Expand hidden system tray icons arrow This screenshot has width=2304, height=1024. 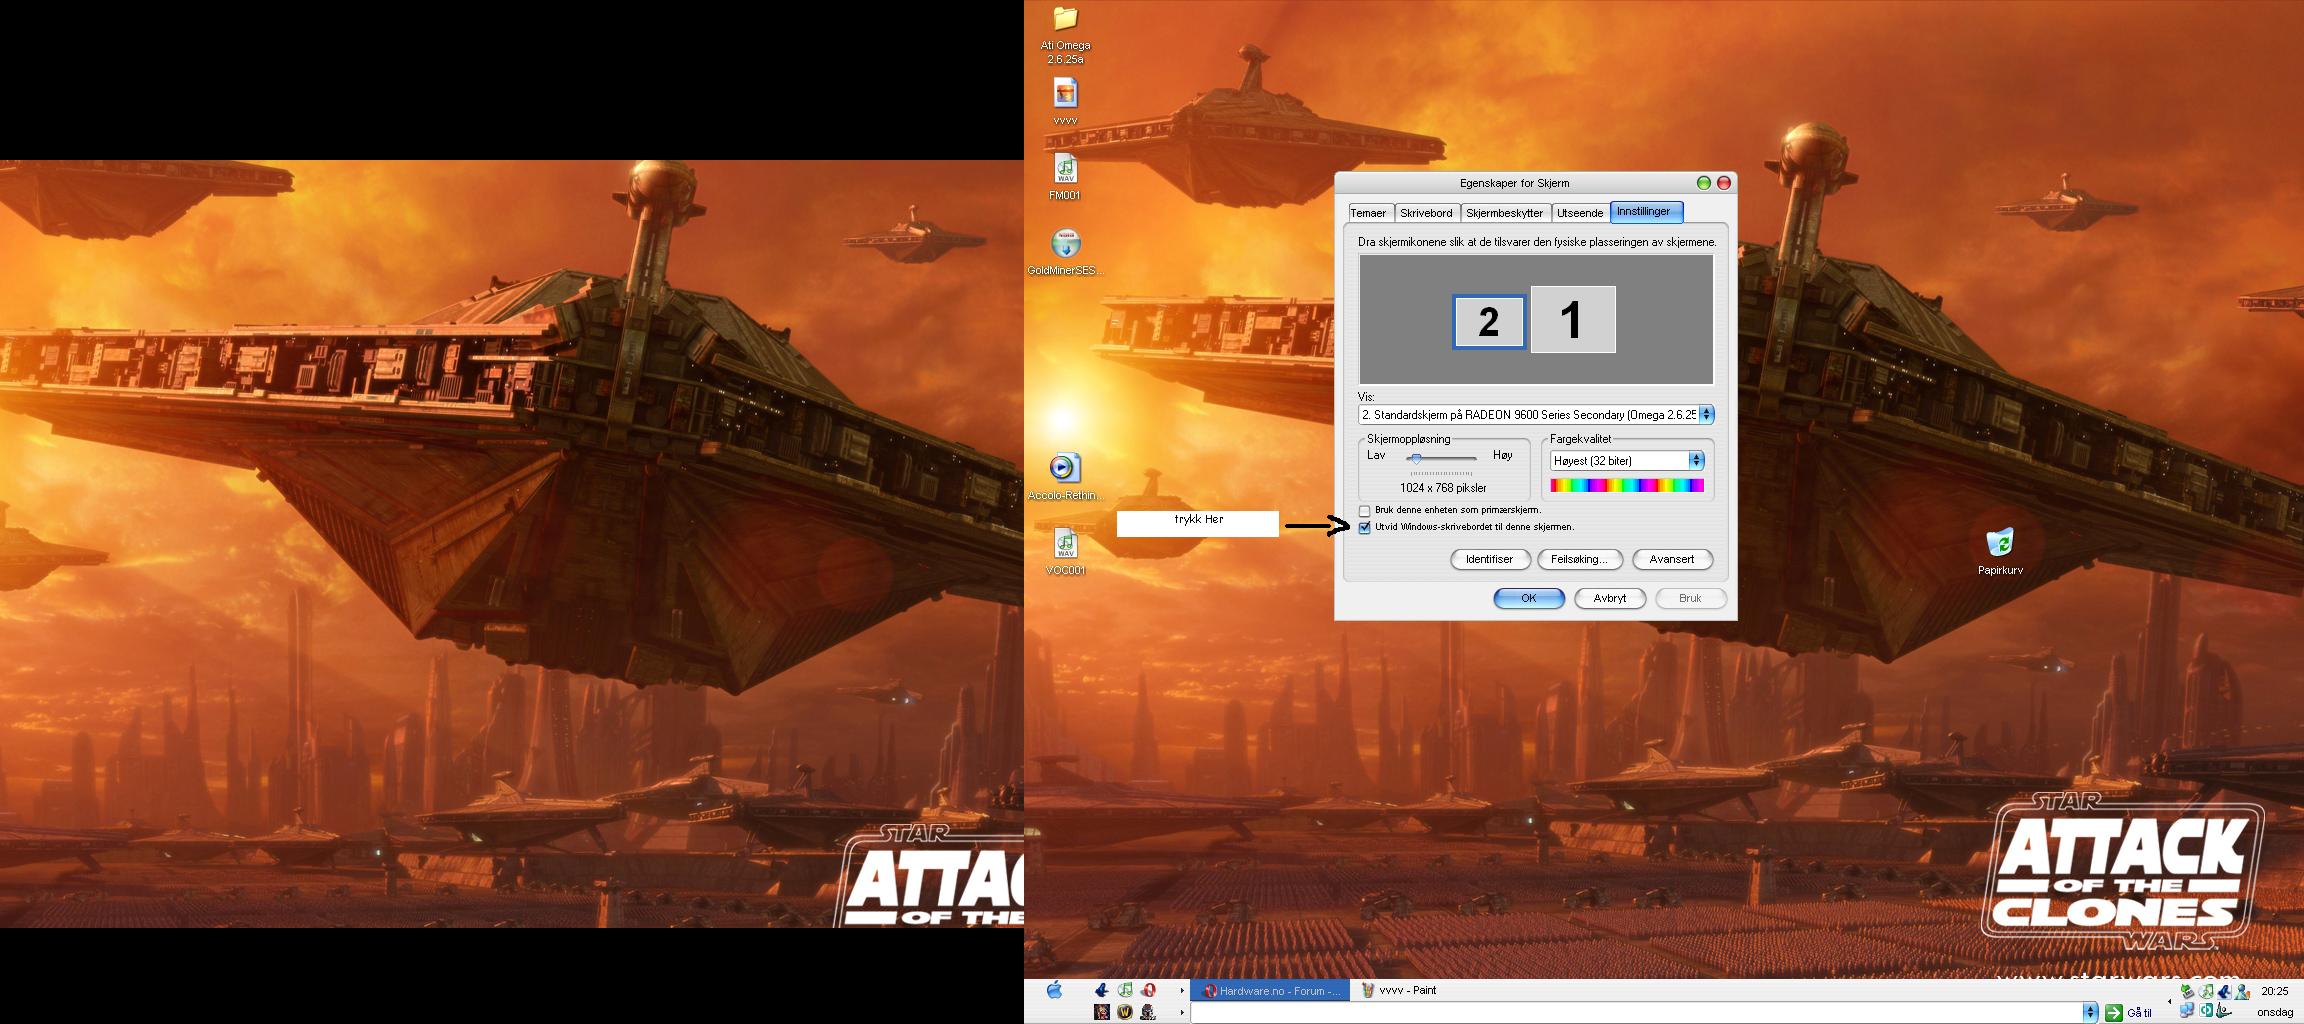click(2169, 1001)
